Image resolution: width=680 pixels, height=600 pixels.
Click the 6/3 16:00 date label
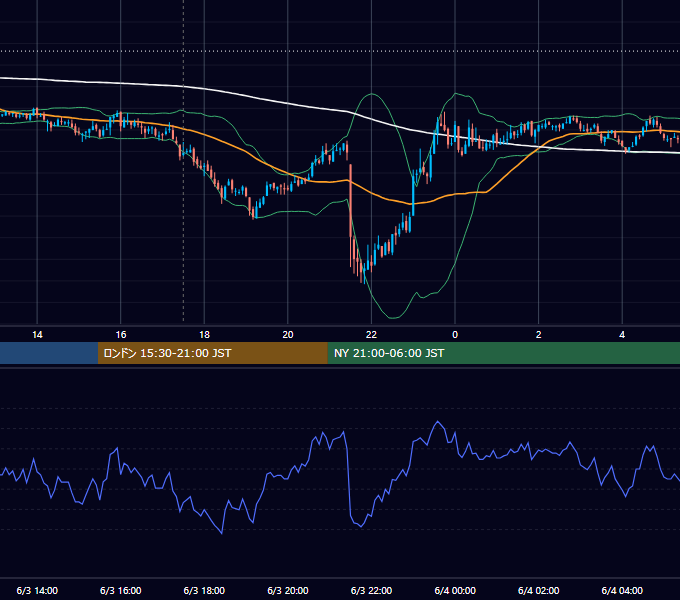(121, 590)
